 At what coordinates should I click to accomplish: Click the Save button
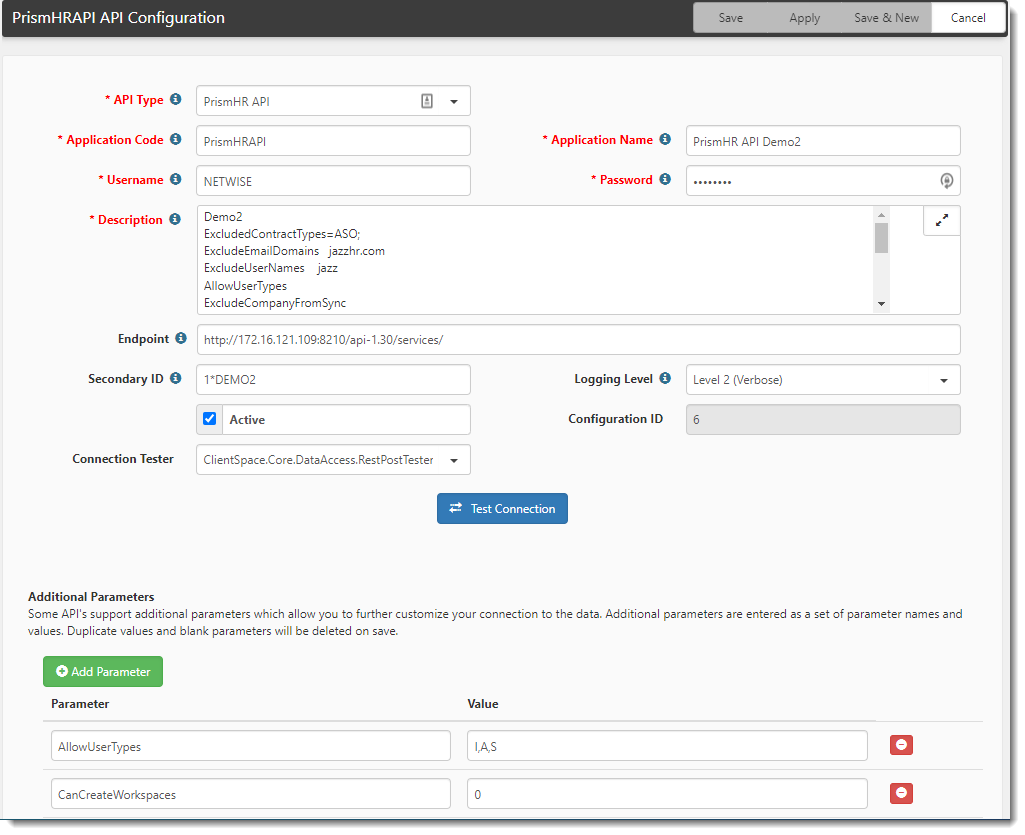pos(730,18)
